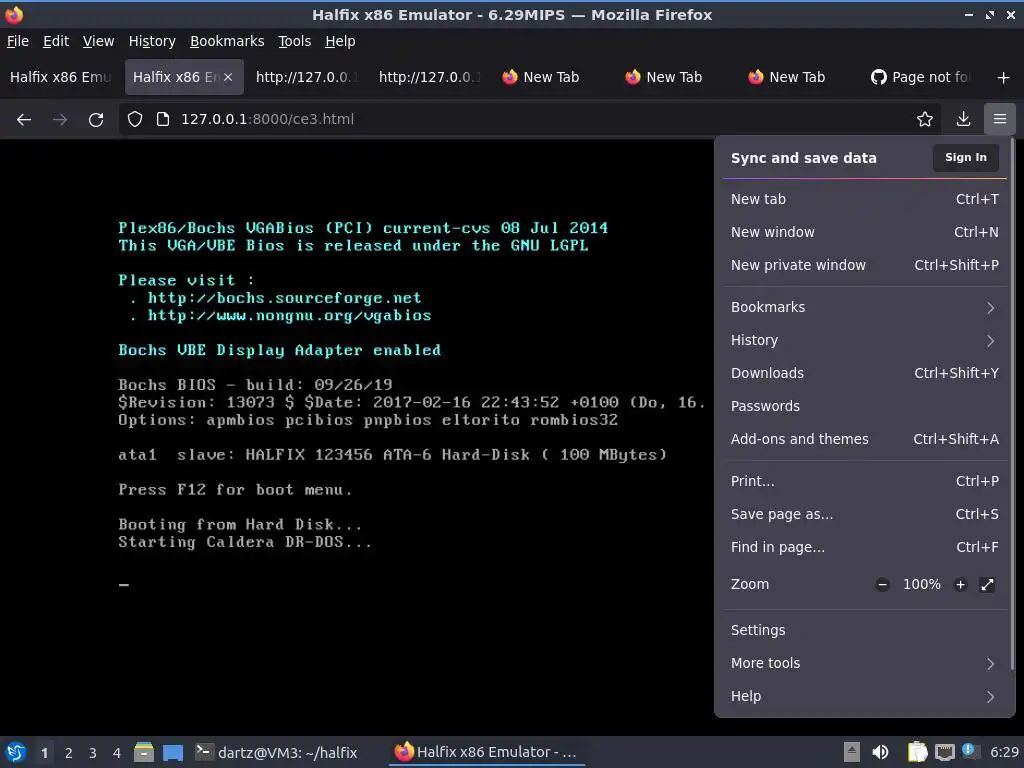Open the History menu bar item

tap(152, 41)
